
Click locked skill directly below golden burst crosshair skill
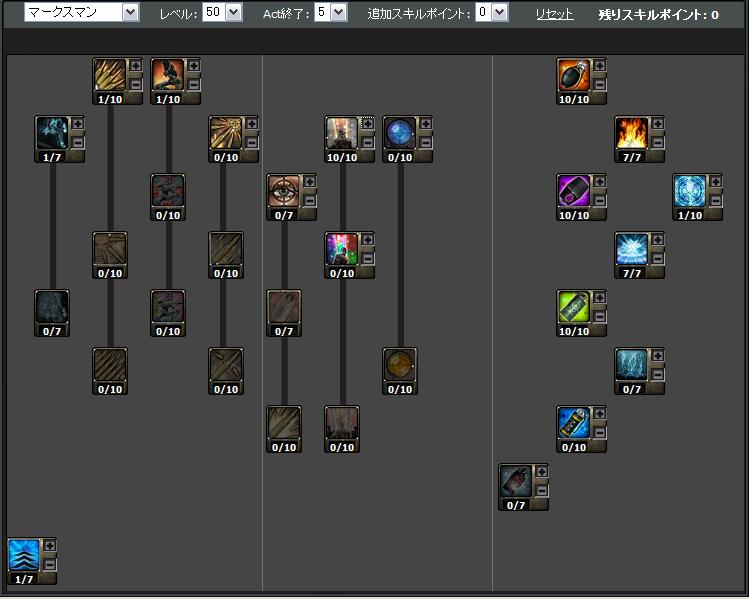[x=226, y=249]
